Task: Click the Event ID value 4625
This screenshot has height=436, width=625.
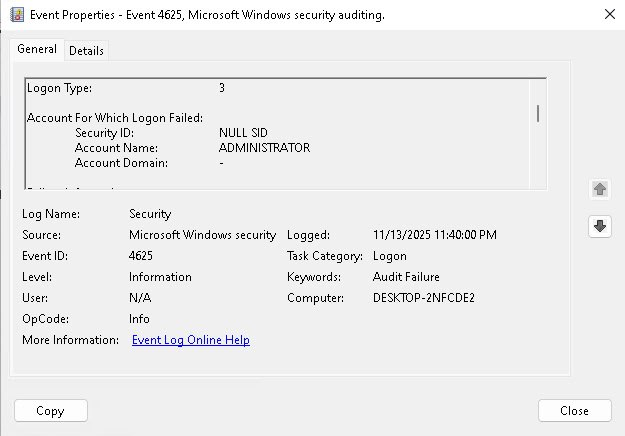Action: click(x=141, y=256)
